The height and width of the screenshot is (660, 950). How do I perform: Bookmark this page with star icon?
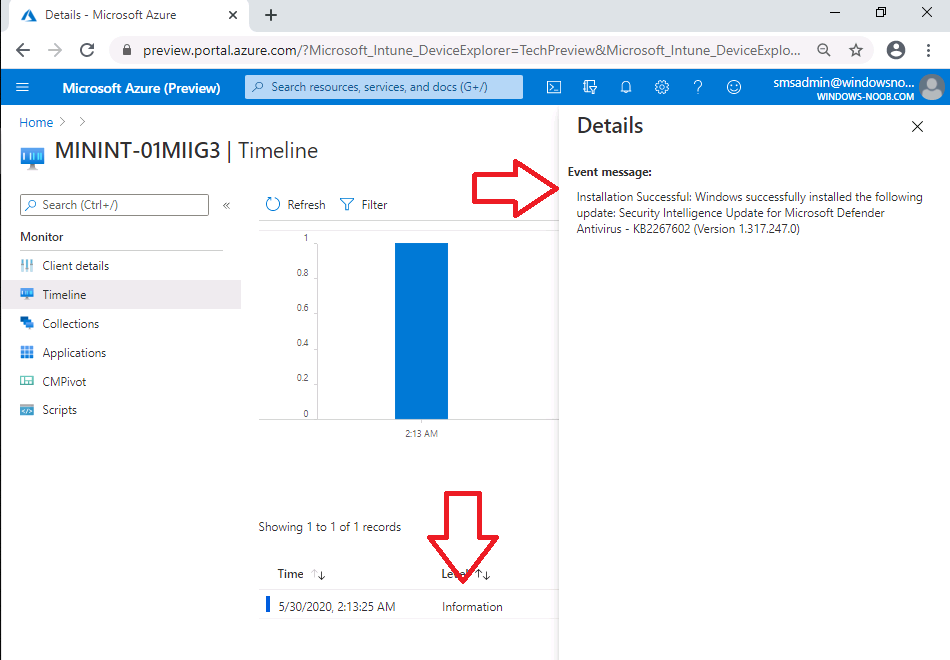[855, 50]
